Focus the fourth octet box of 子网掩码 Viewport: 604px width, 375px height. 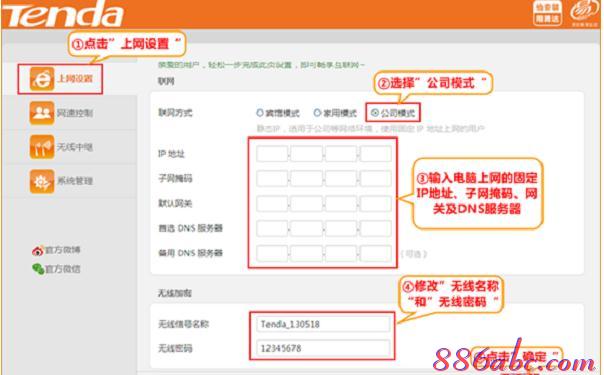click(x=376, y=178)
